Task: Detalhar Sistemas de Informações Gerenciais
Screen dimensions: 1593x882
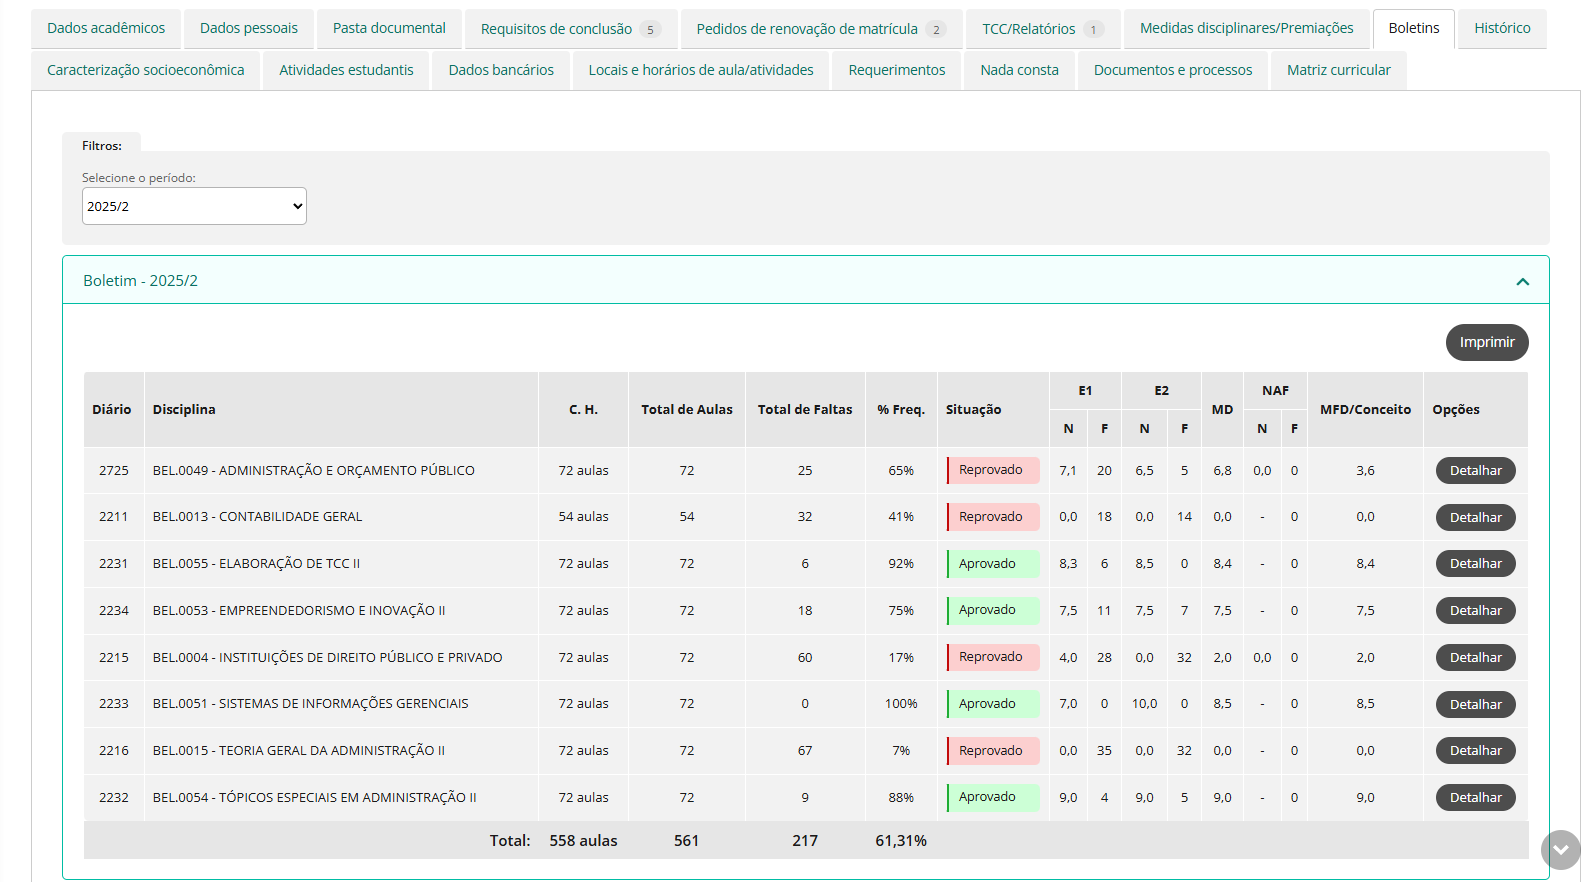Action: [1475, 704]
